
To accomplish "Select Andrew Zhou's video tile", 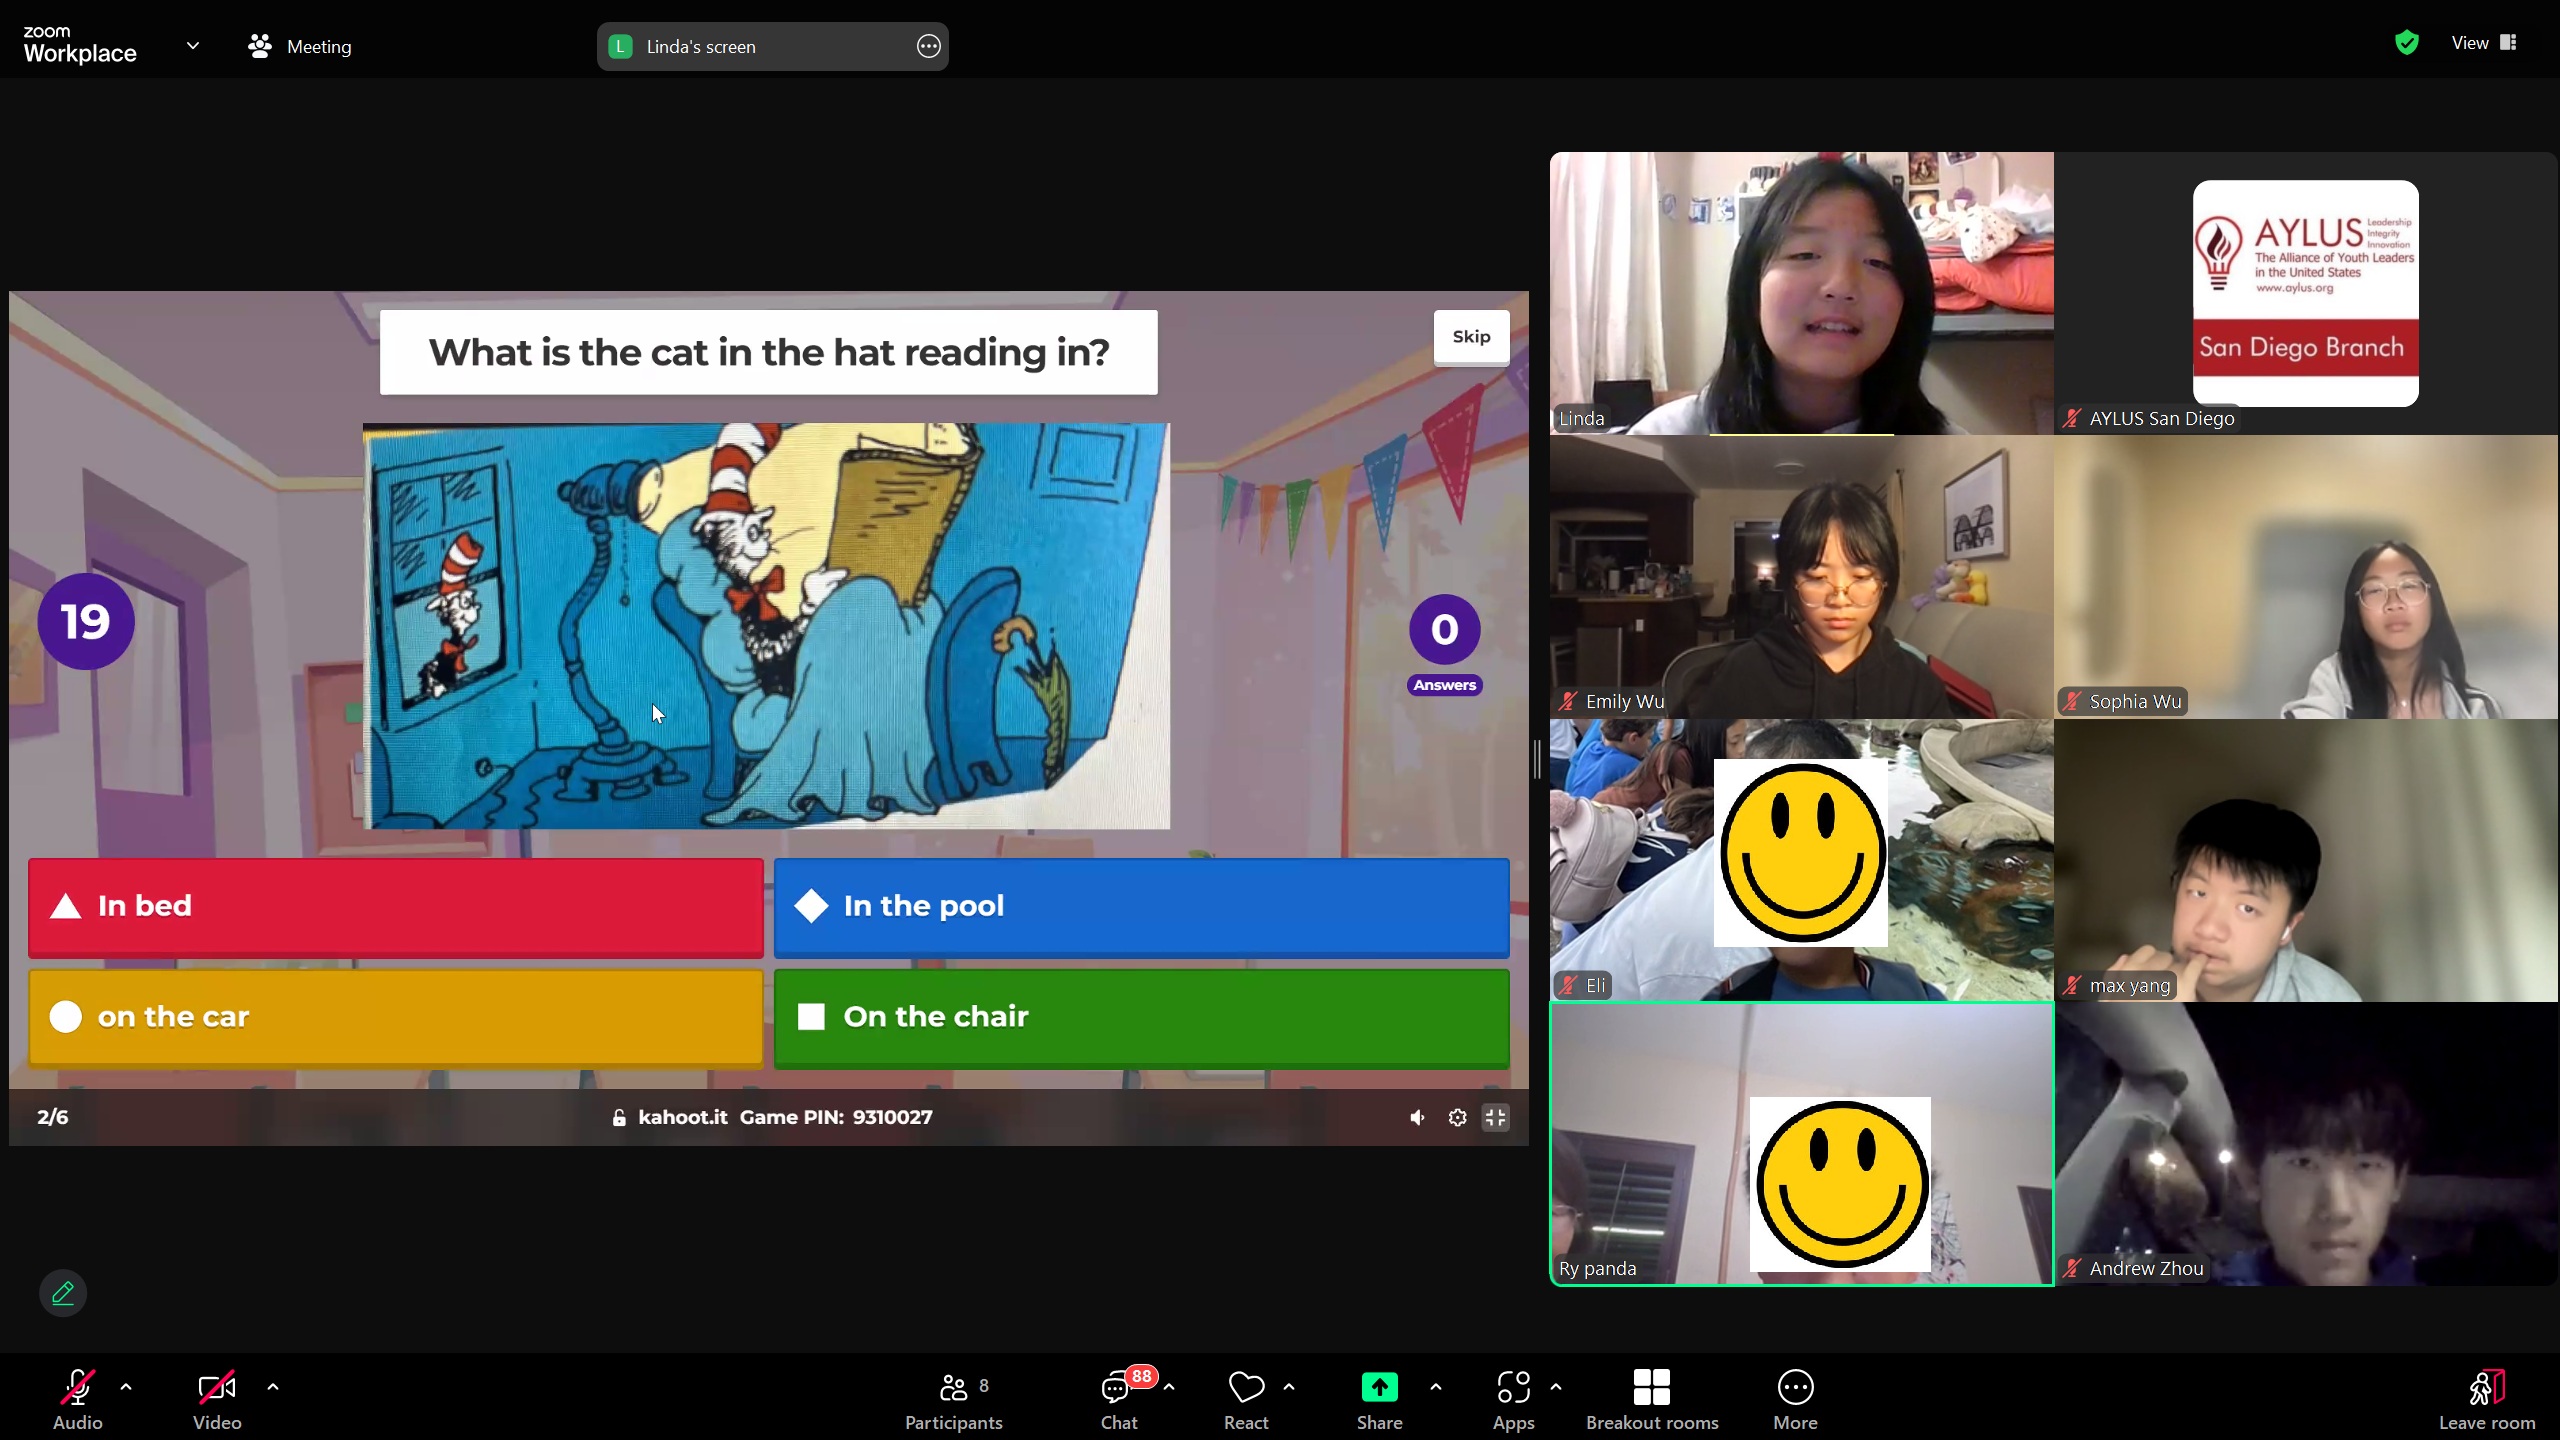I will 2305,1144.
